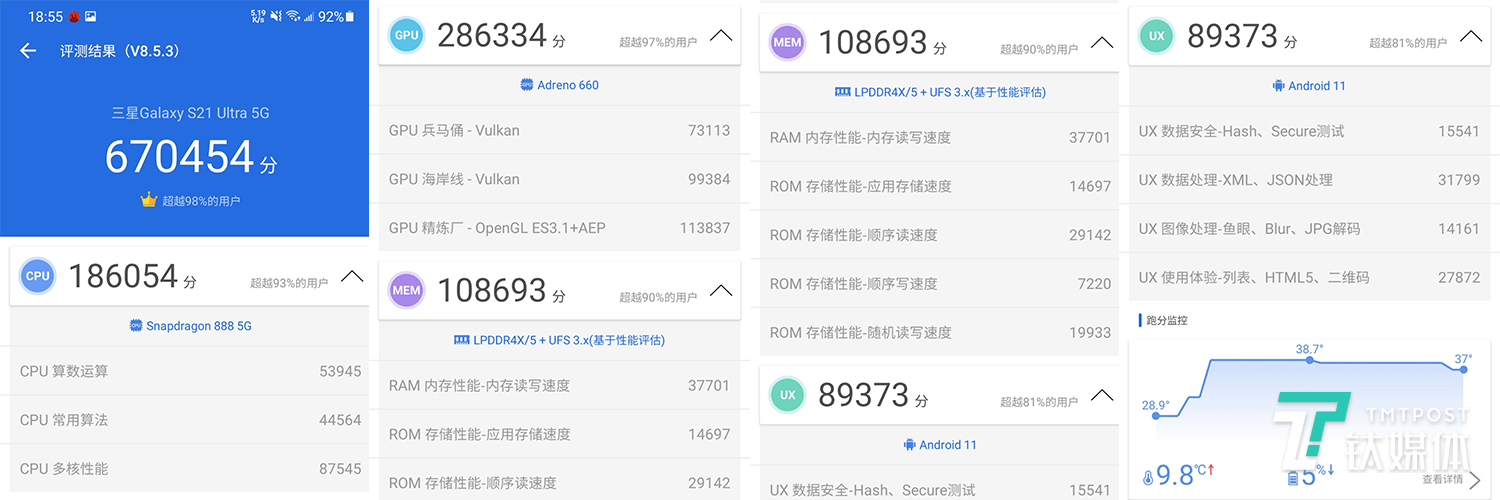
Task: Tap the light-blue GPU badge icon
Action: 407,36
